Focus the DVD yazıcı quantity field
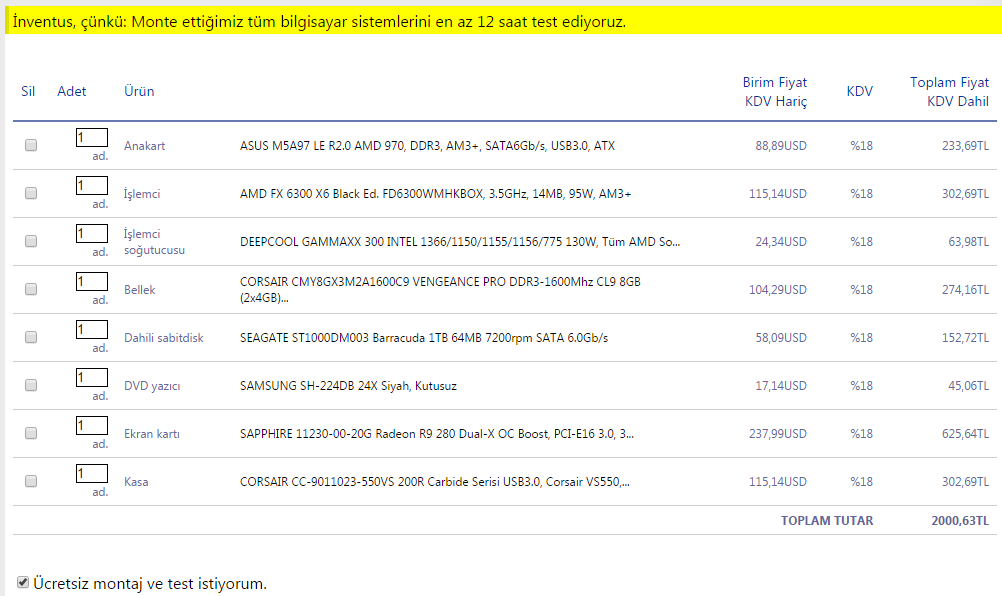The width and height of the screenshot is (1002, 596). click(91, 377)
